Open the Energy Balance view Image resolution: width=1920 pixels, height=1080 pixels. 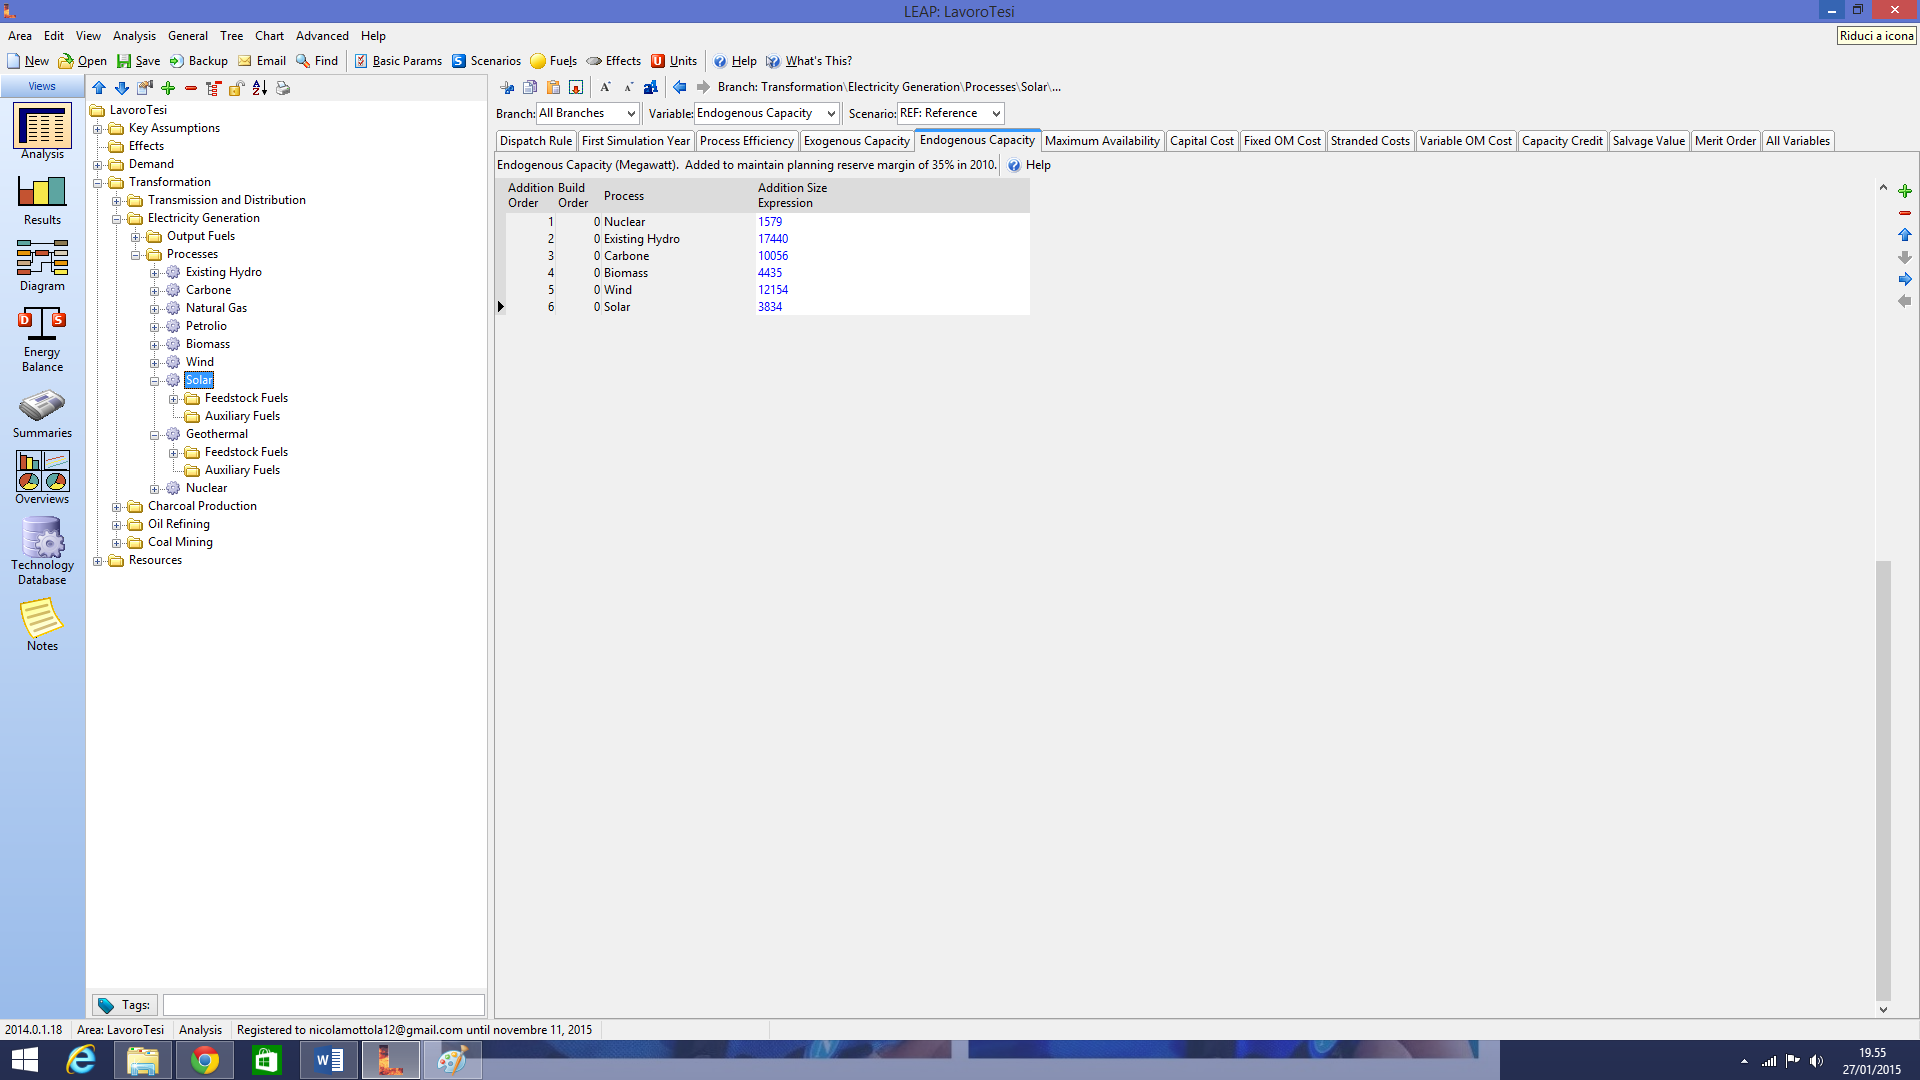(42, 339)
